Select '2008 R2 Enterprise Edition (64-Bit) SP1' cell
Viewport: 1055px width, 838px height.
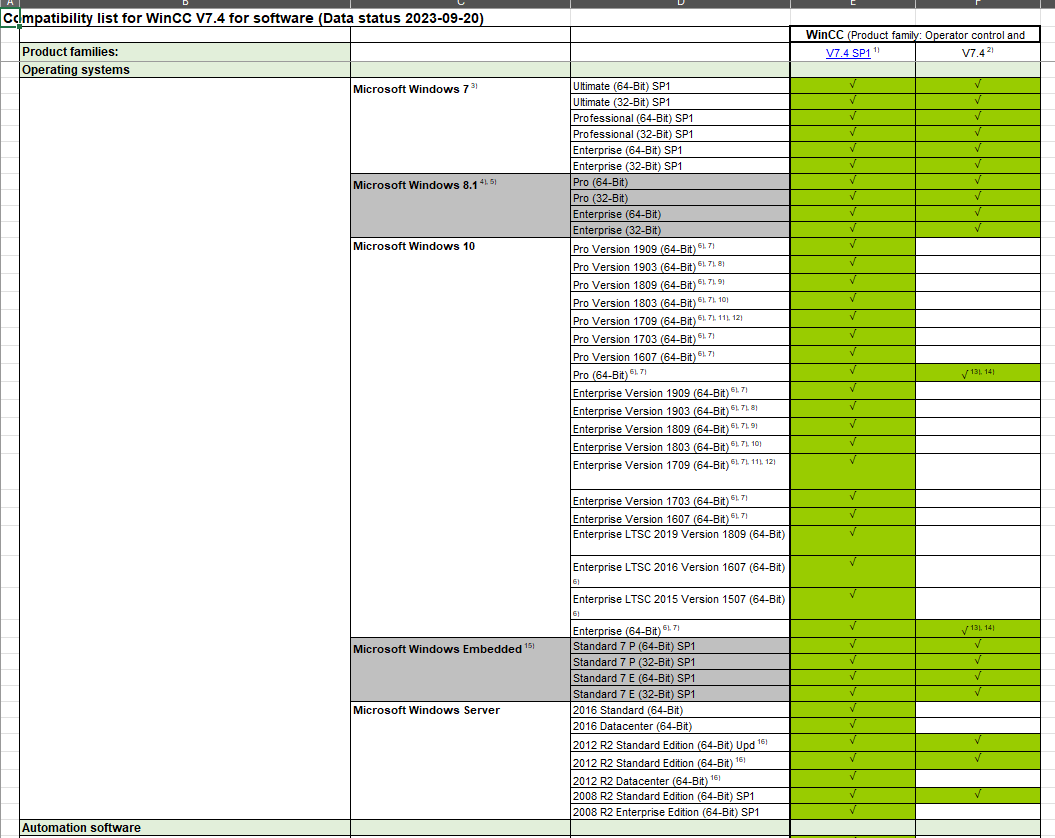point(680,812)
